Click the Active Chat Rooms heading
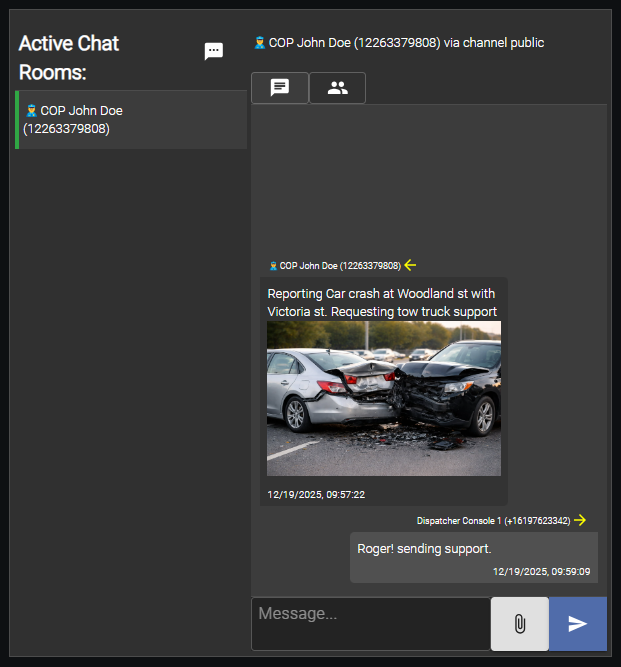The width and height of the screenshot is (621, 667). [69, 58]
